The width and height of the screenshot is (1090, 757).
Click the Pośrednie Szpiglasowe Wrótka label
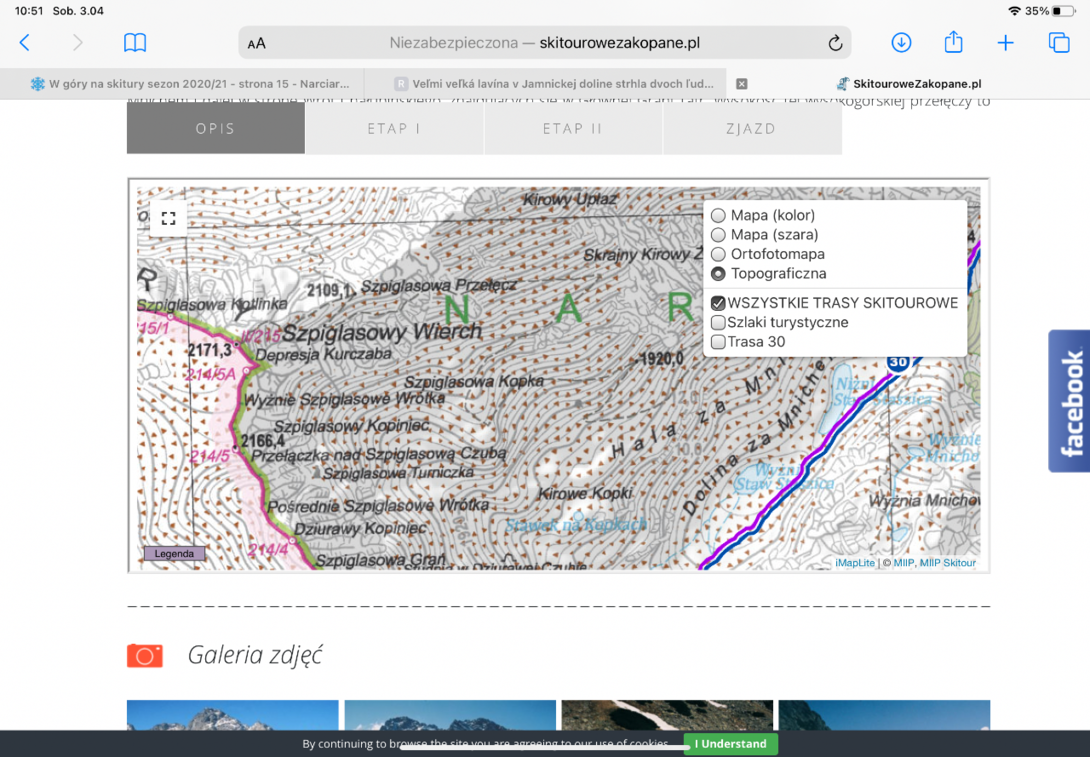pyautogui.click(x=378, y=506)
